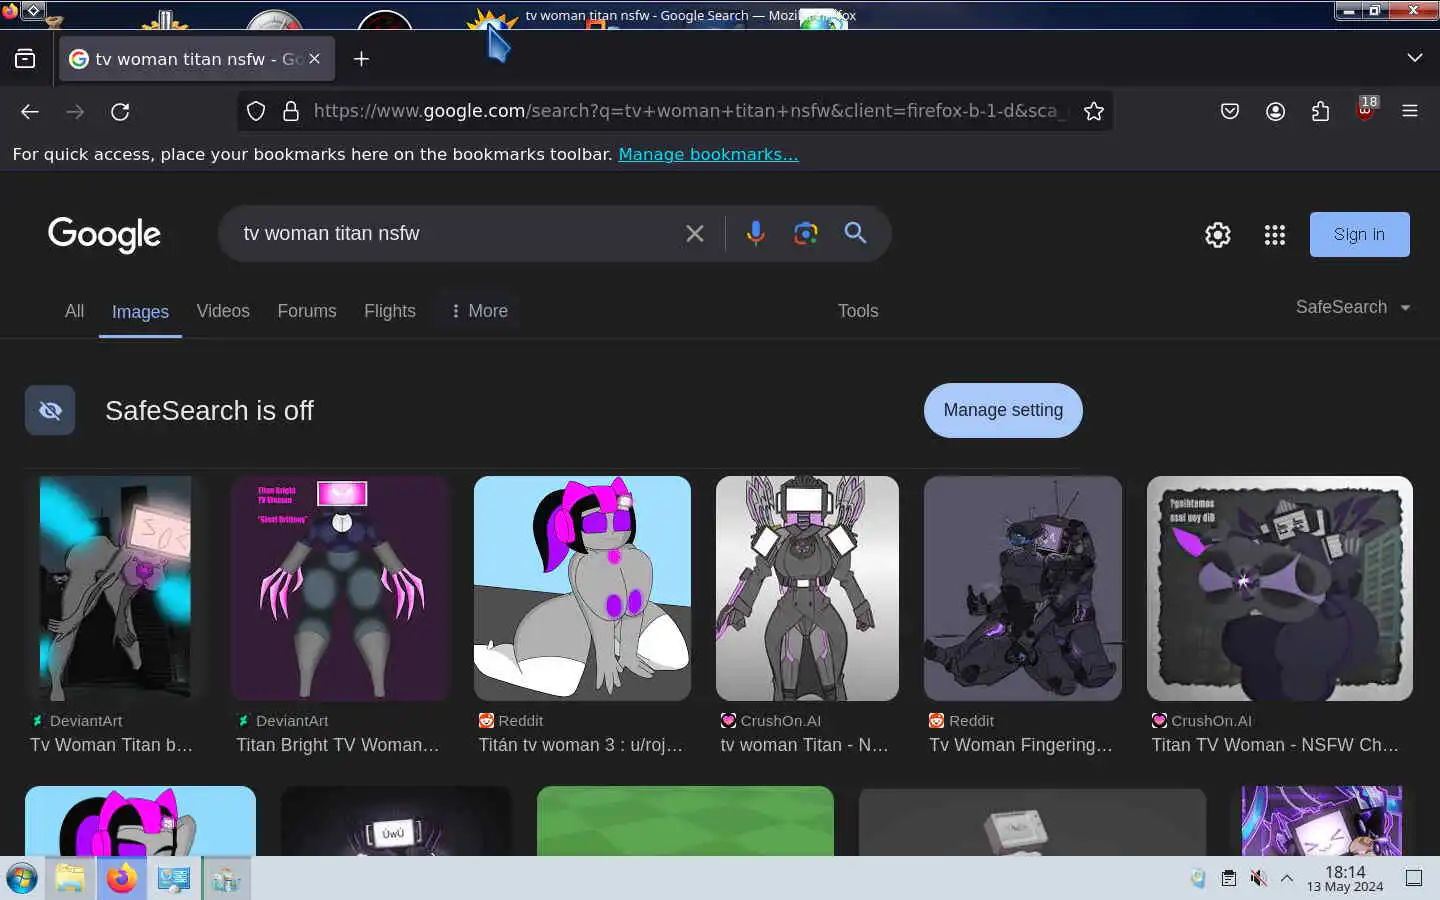1440x900 pixels.
Task: Open clipboard icon in system tray
Action: pos(1228,878)
